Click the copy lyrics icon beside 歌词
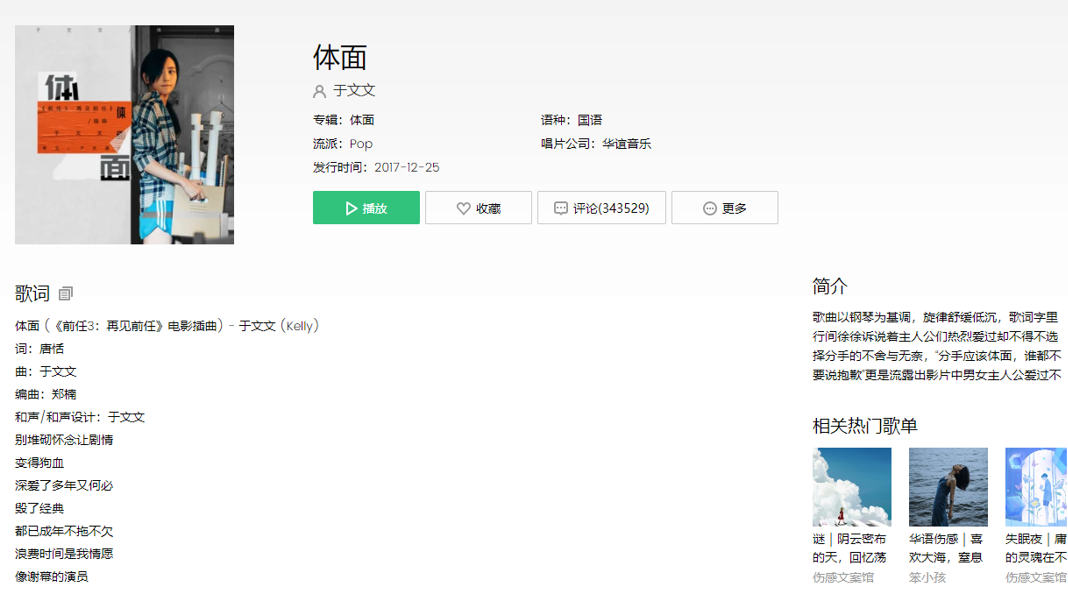 [65, 294]
